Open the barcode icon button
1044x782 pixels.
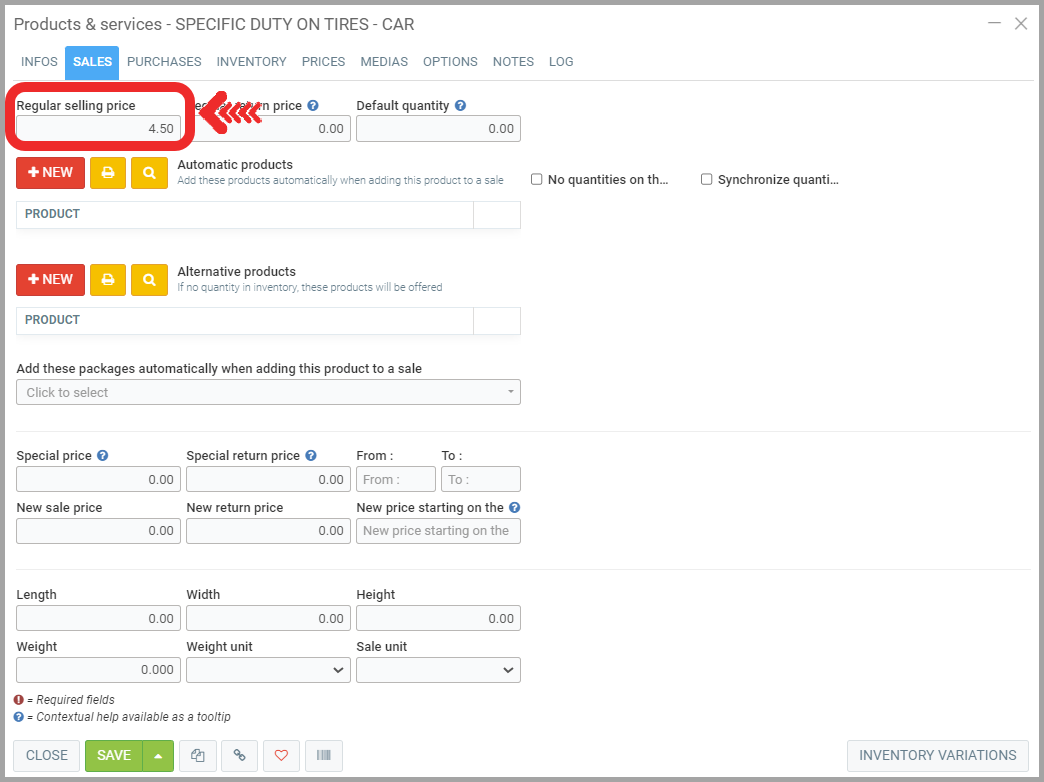point(323,756)
